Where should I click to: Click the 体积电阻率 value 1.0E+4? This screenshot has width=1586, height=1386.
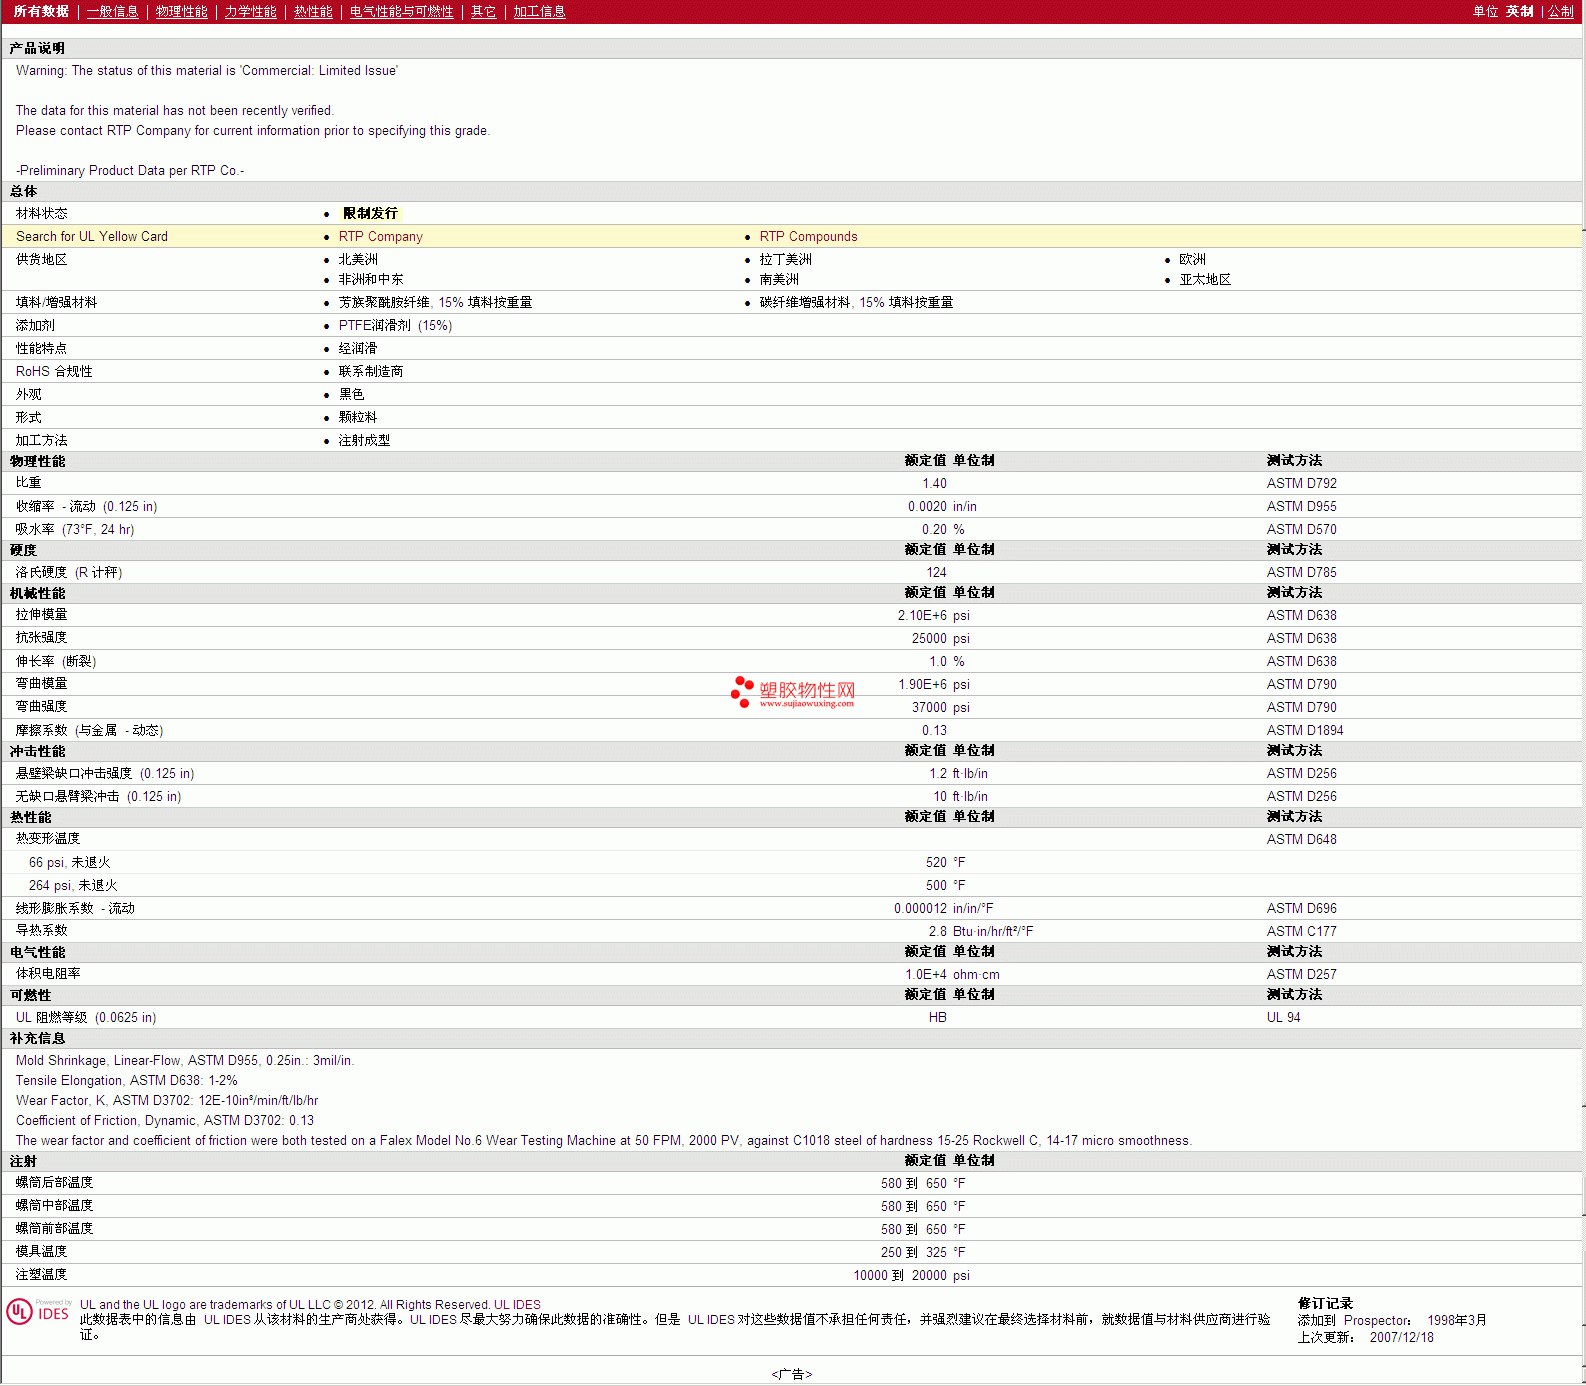926,975
